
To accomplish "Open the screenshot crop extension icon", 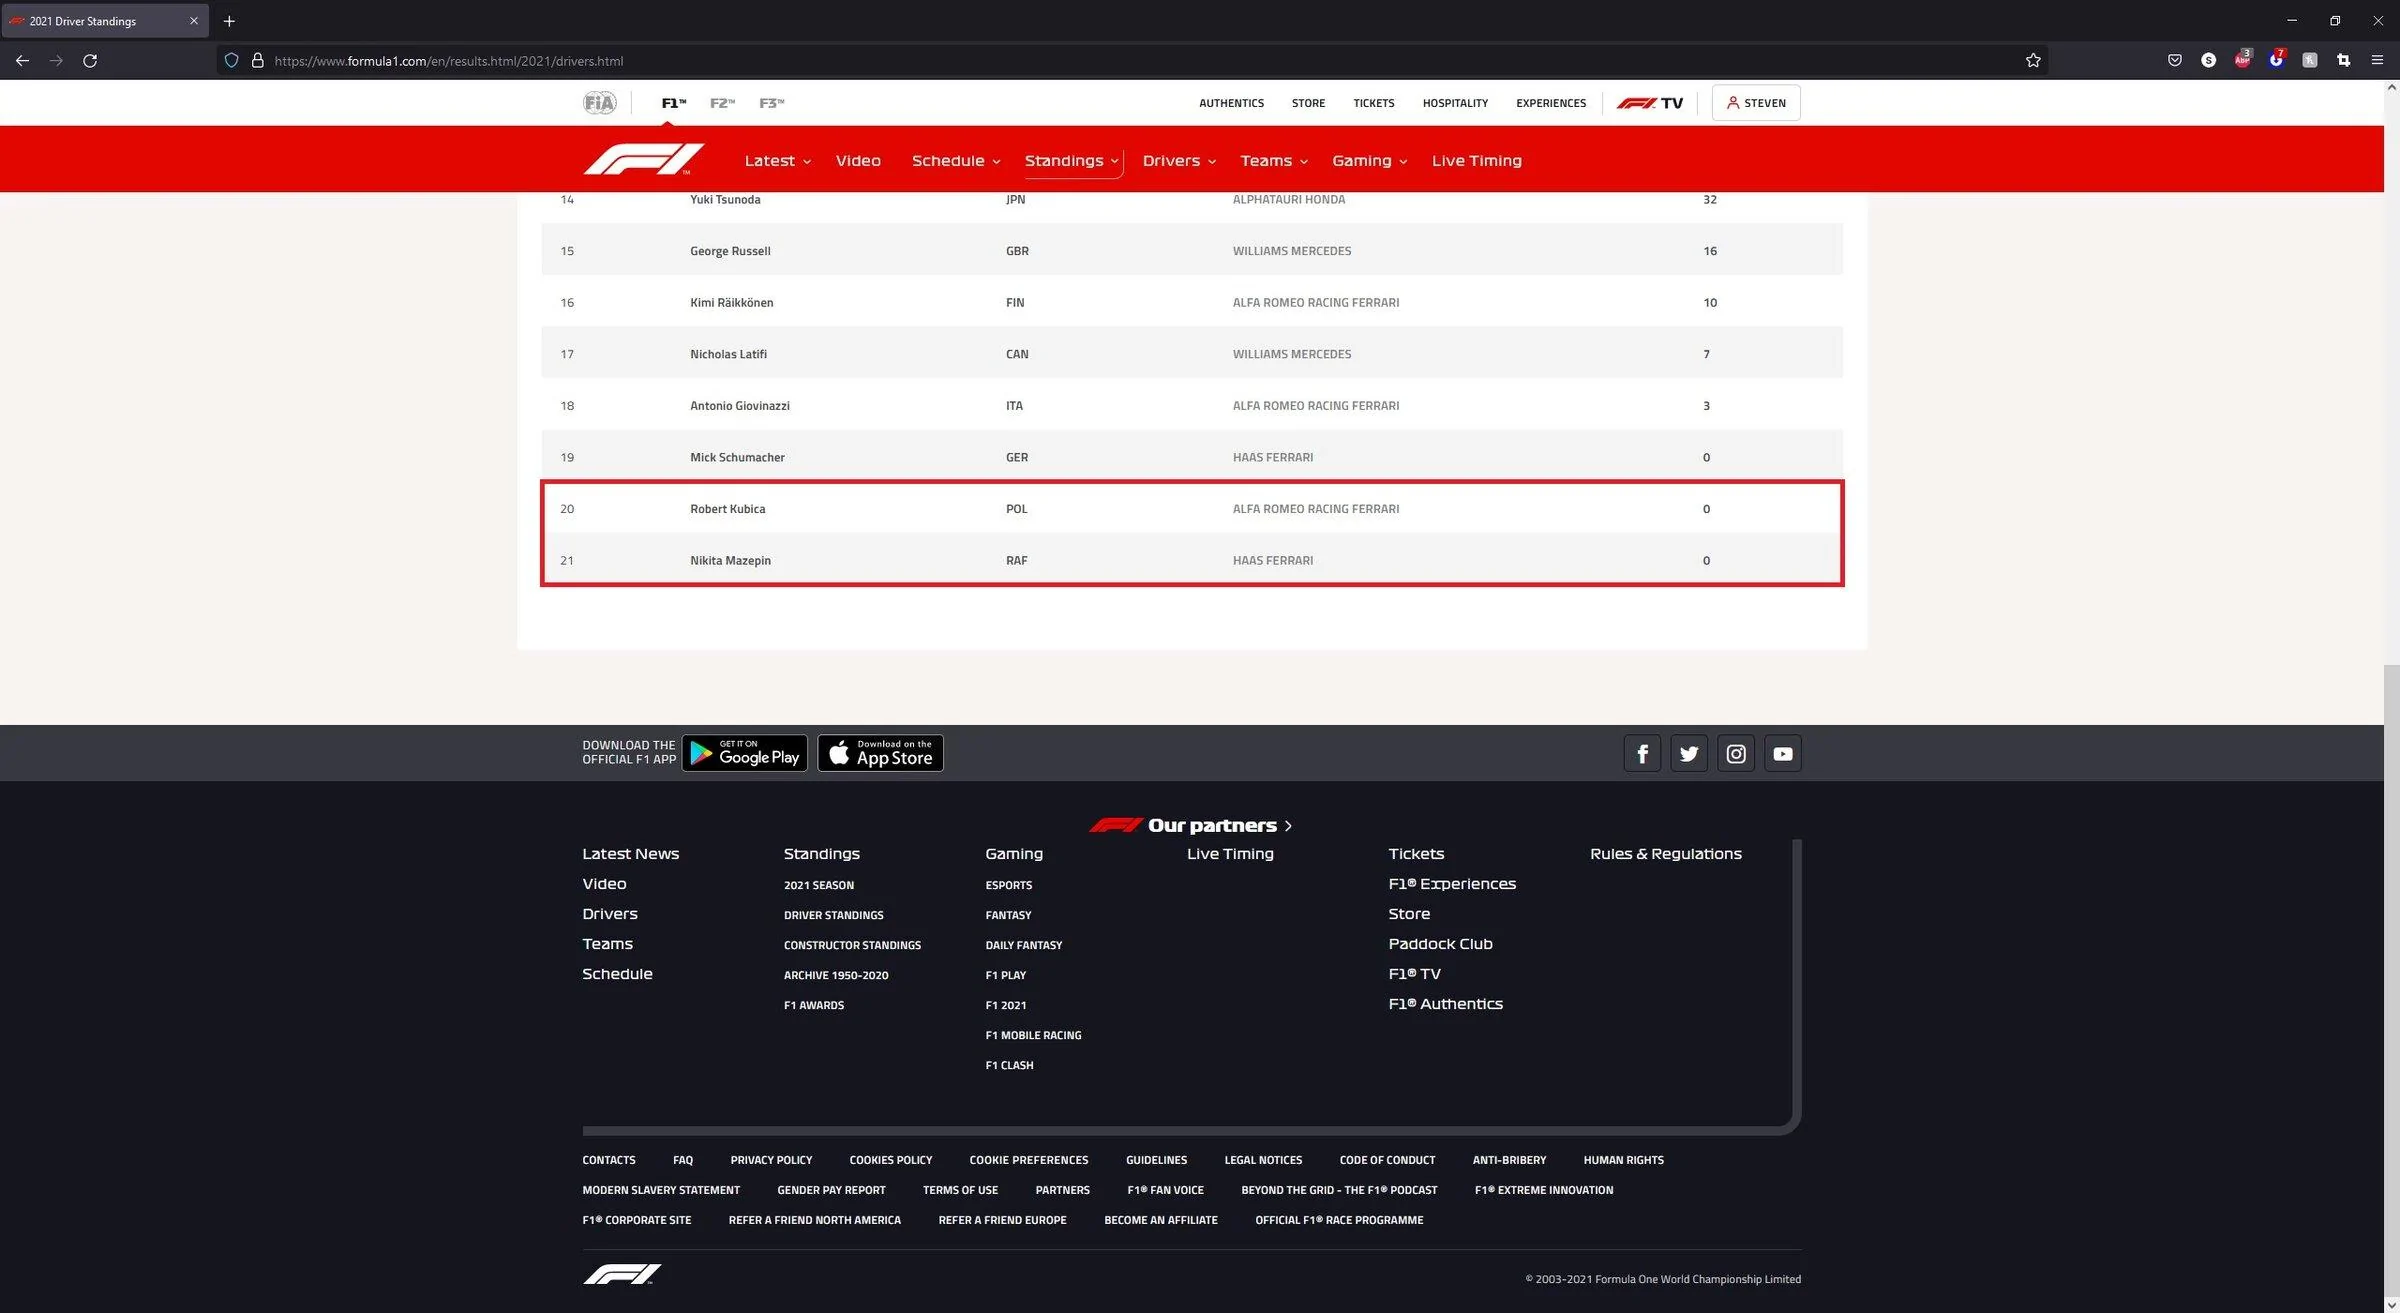I will [2343, 61].
